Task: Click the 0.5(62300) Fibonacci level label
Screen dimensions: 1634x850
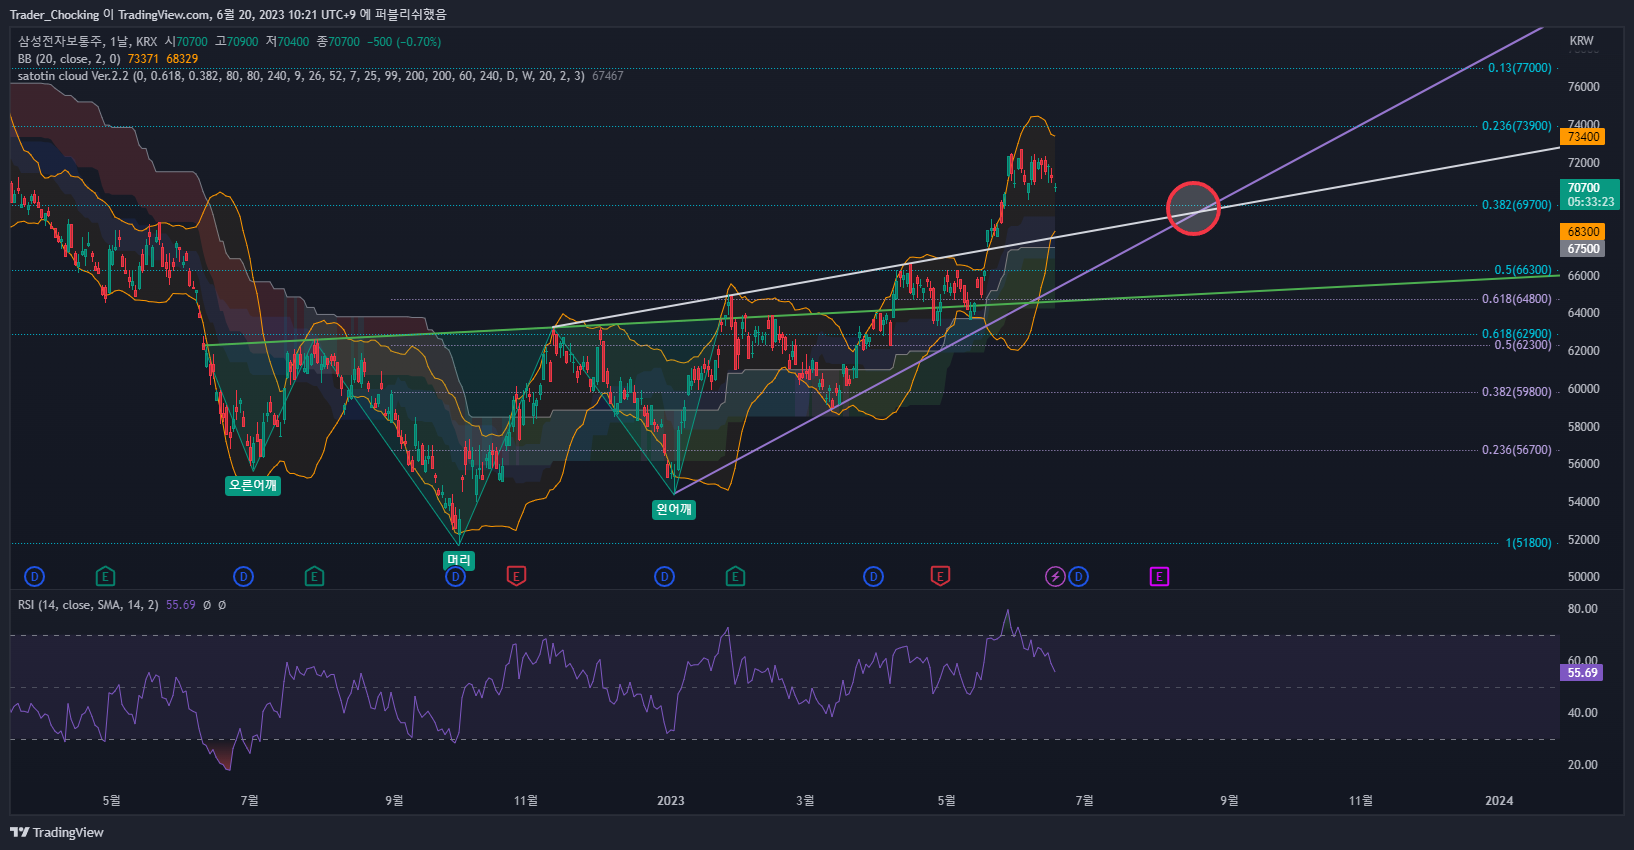Action: (x=1523, y=345)
